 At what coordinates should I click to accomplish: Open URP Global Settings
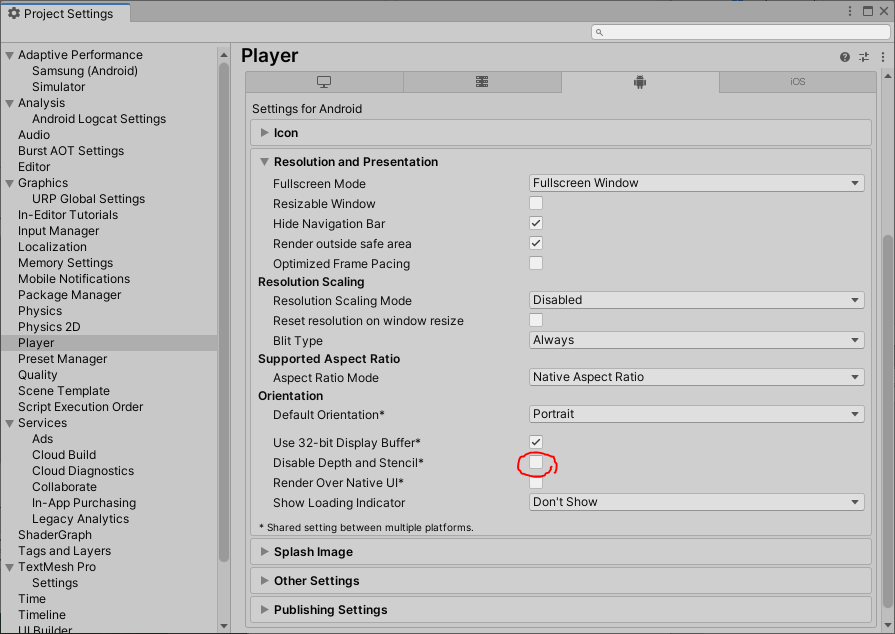click(88, 199)
